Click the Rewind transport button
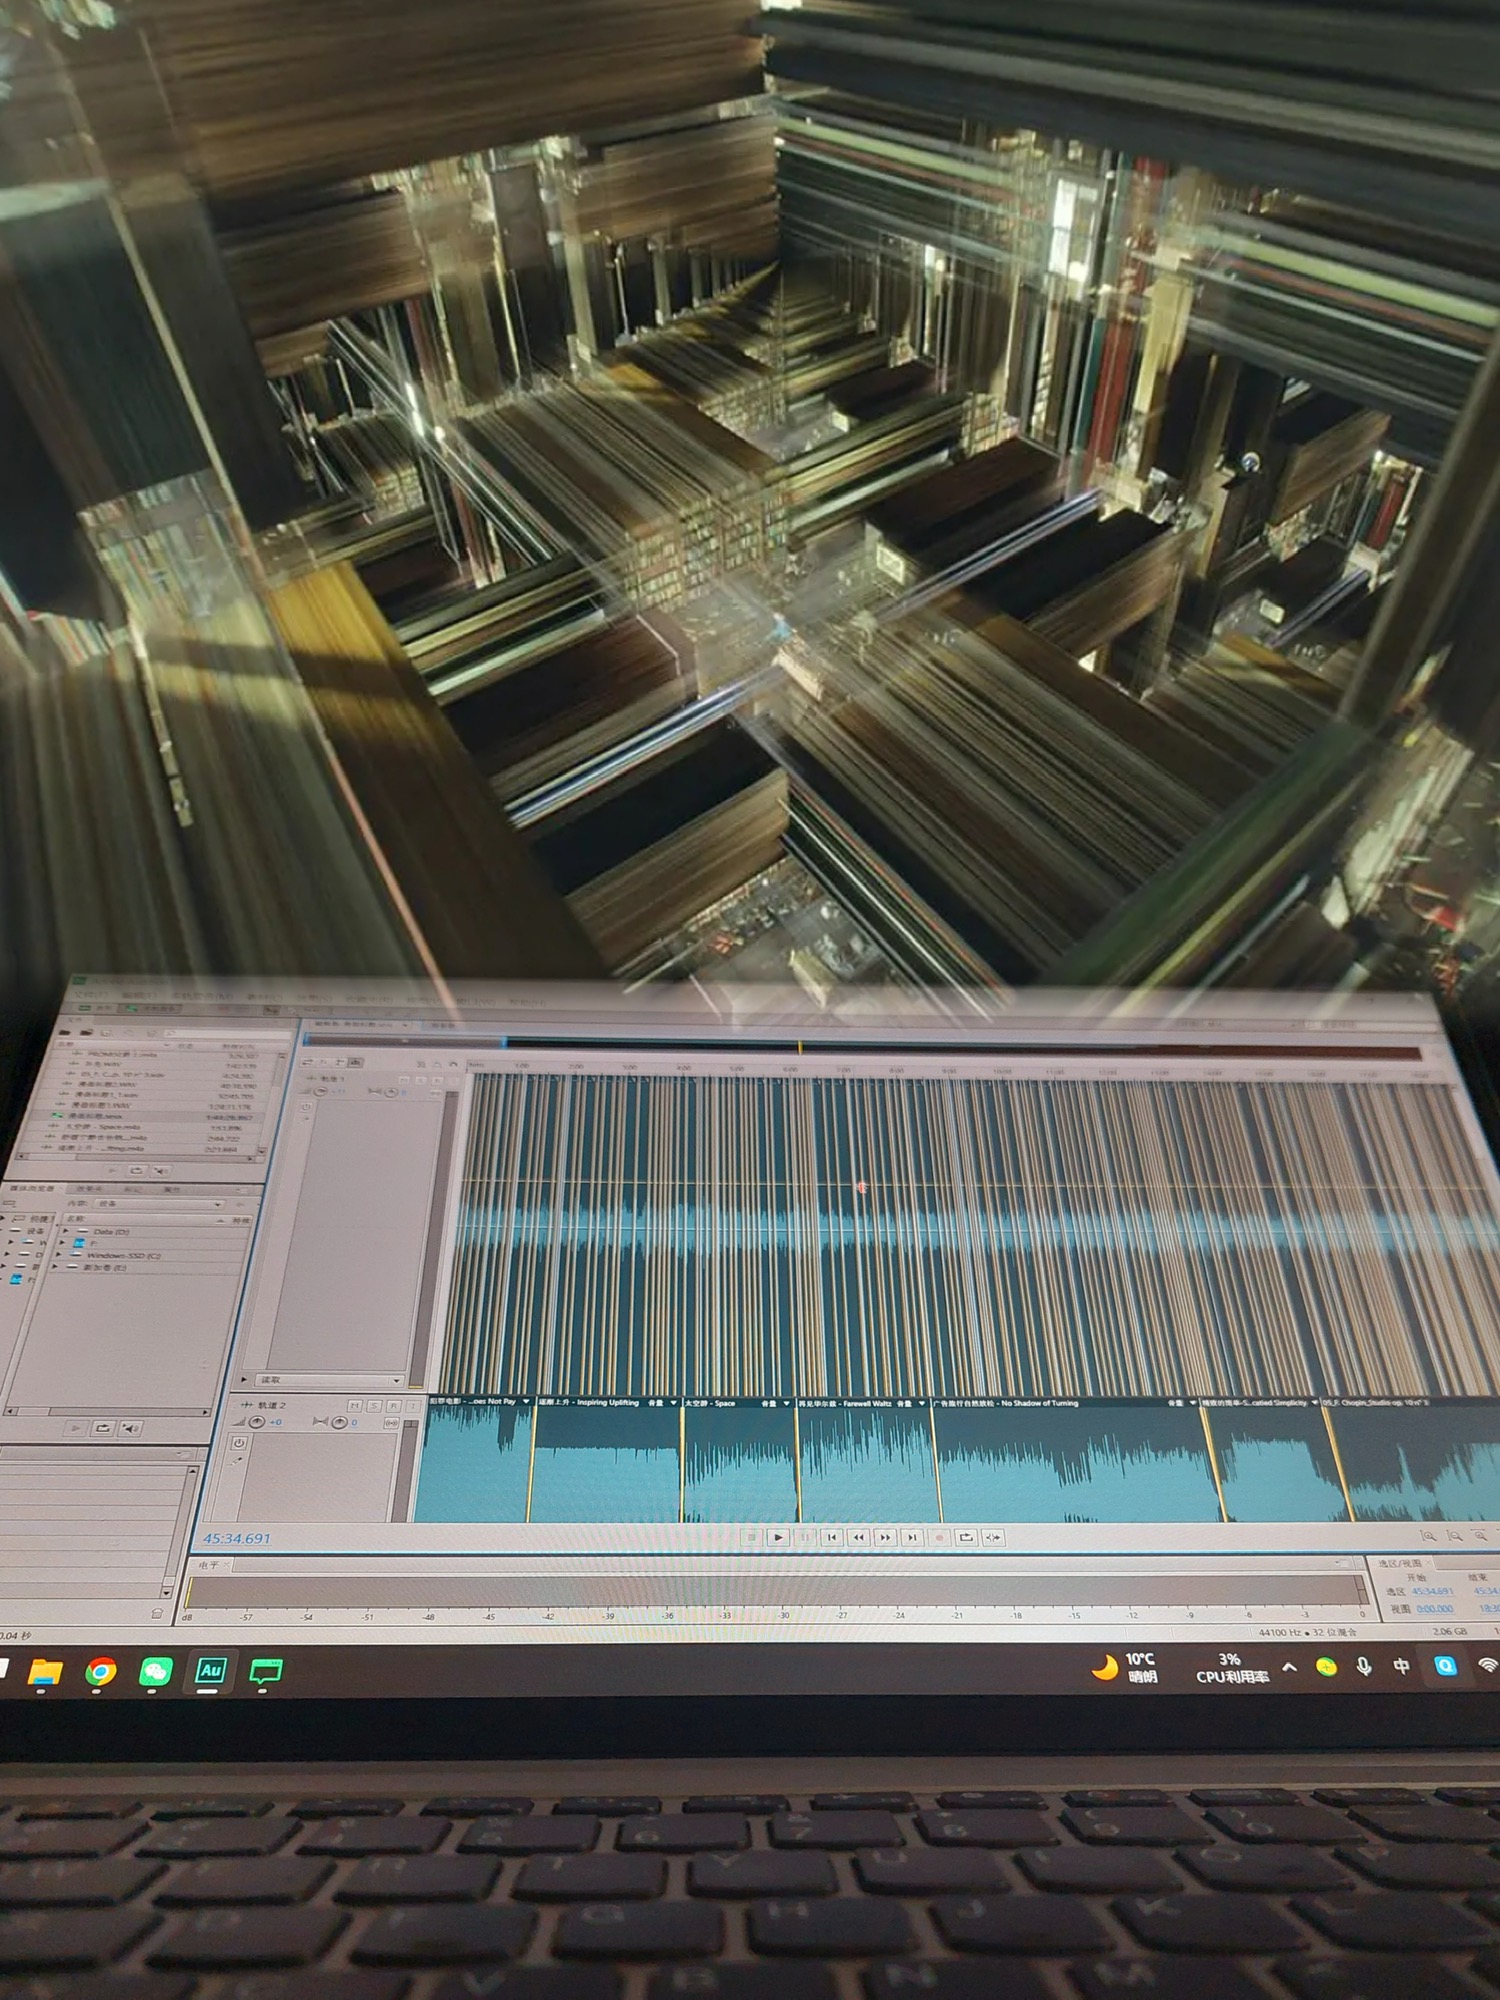1500x2000 pixels. point(858,1537)
